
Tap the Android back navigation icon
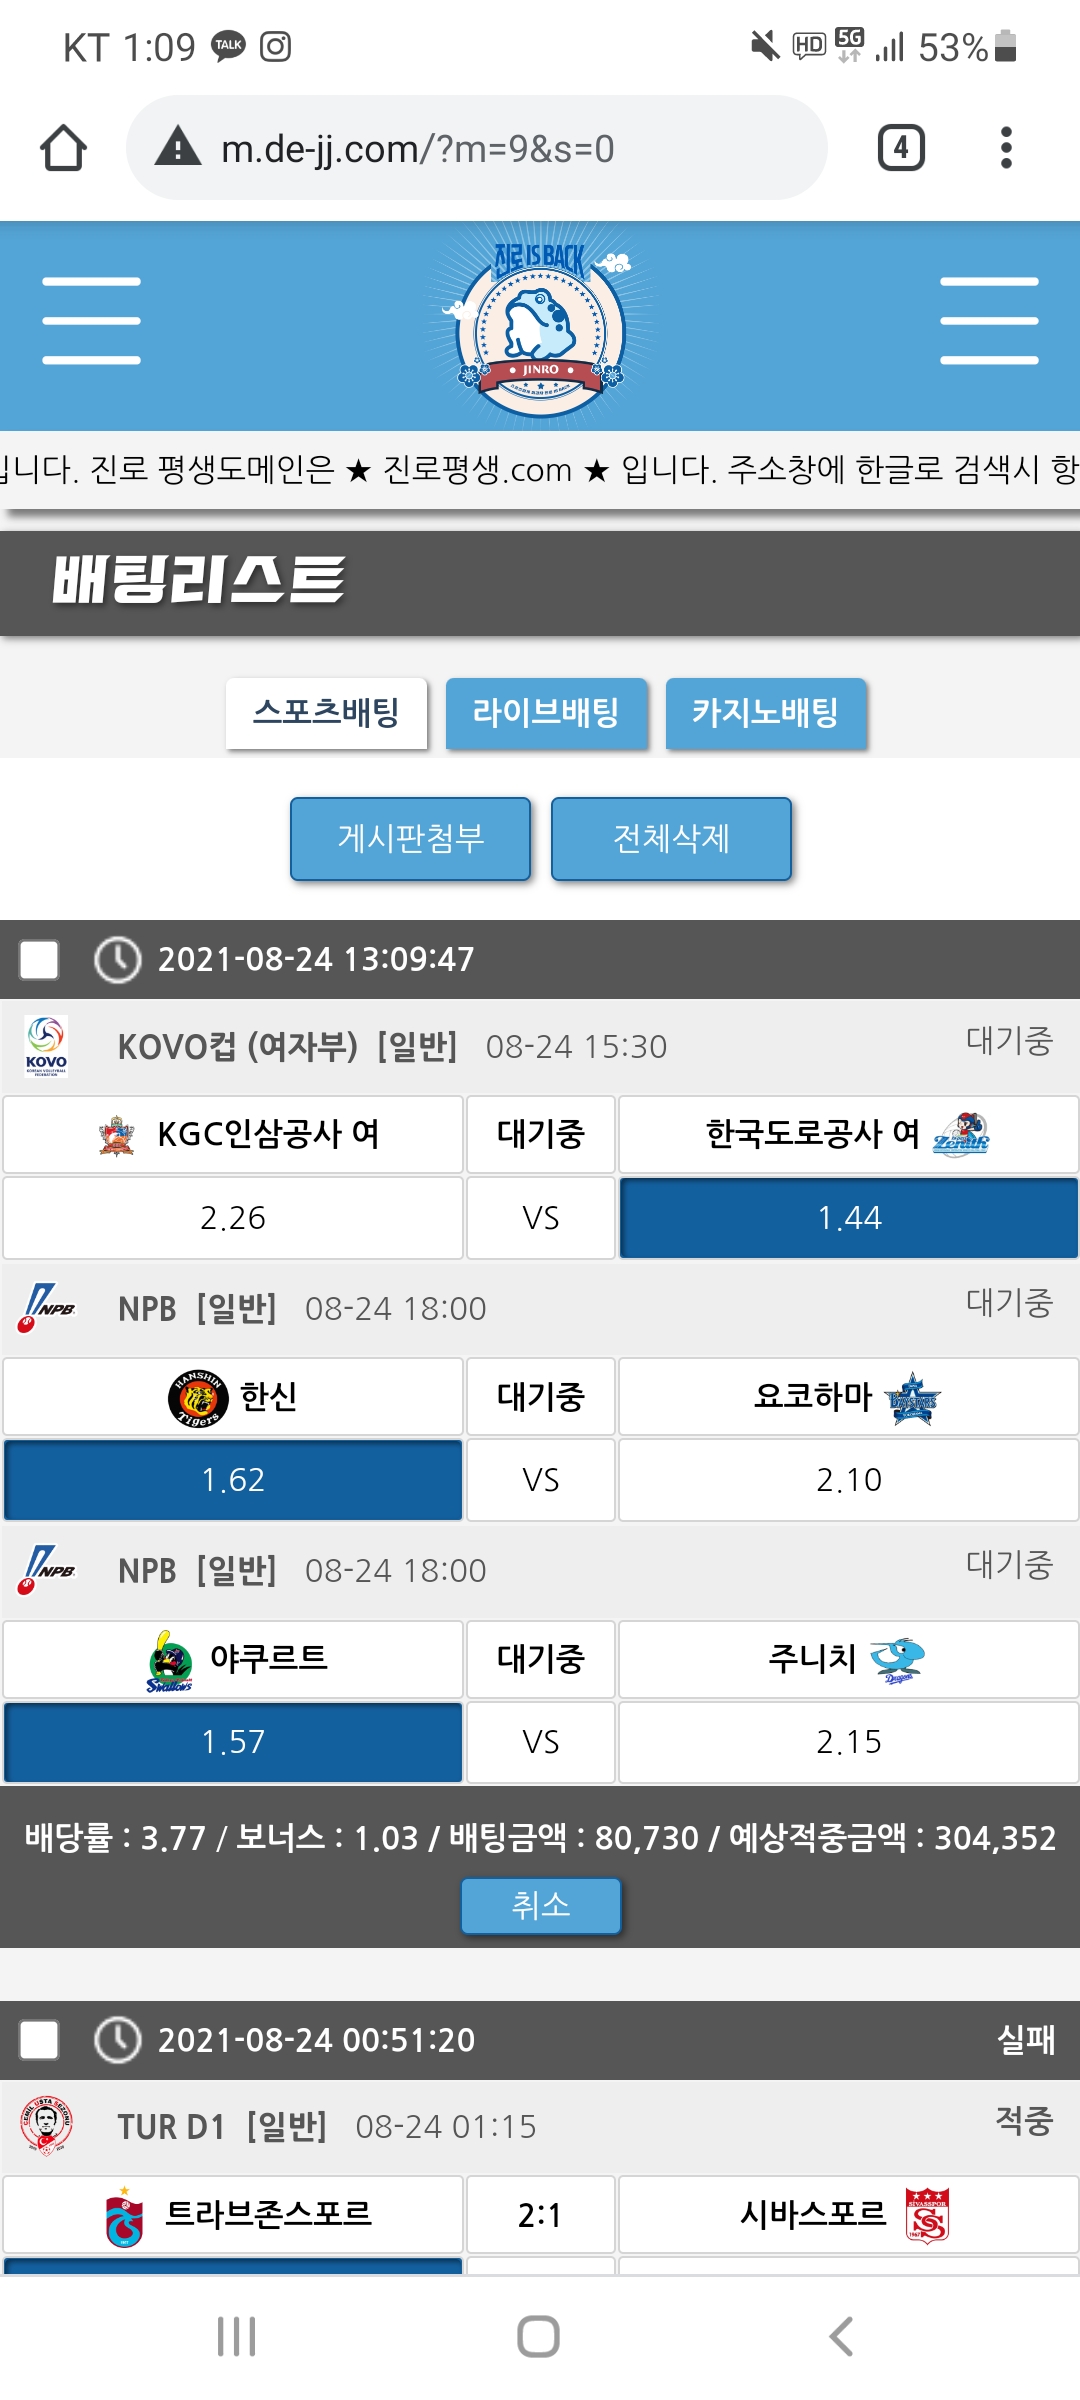point(841,2336)
